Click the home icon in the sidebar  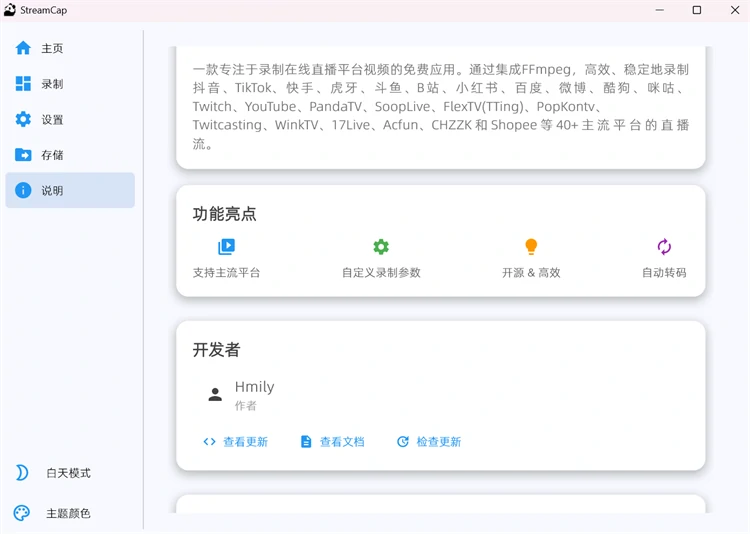pyautogui.click(x=23, y=48)
